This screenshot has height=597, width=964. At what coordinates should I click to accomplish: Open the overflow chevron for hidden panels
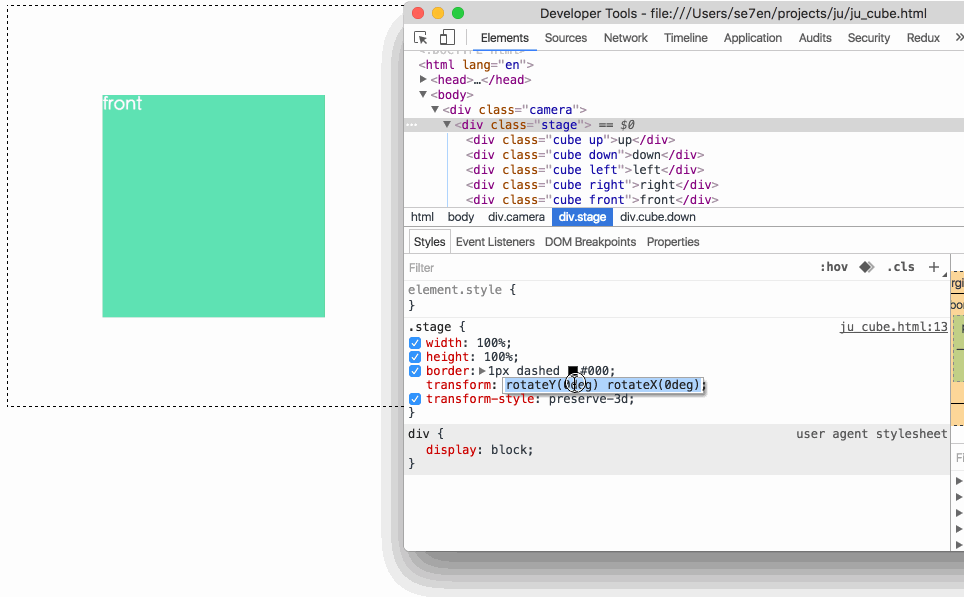click(x=957, y=37)
